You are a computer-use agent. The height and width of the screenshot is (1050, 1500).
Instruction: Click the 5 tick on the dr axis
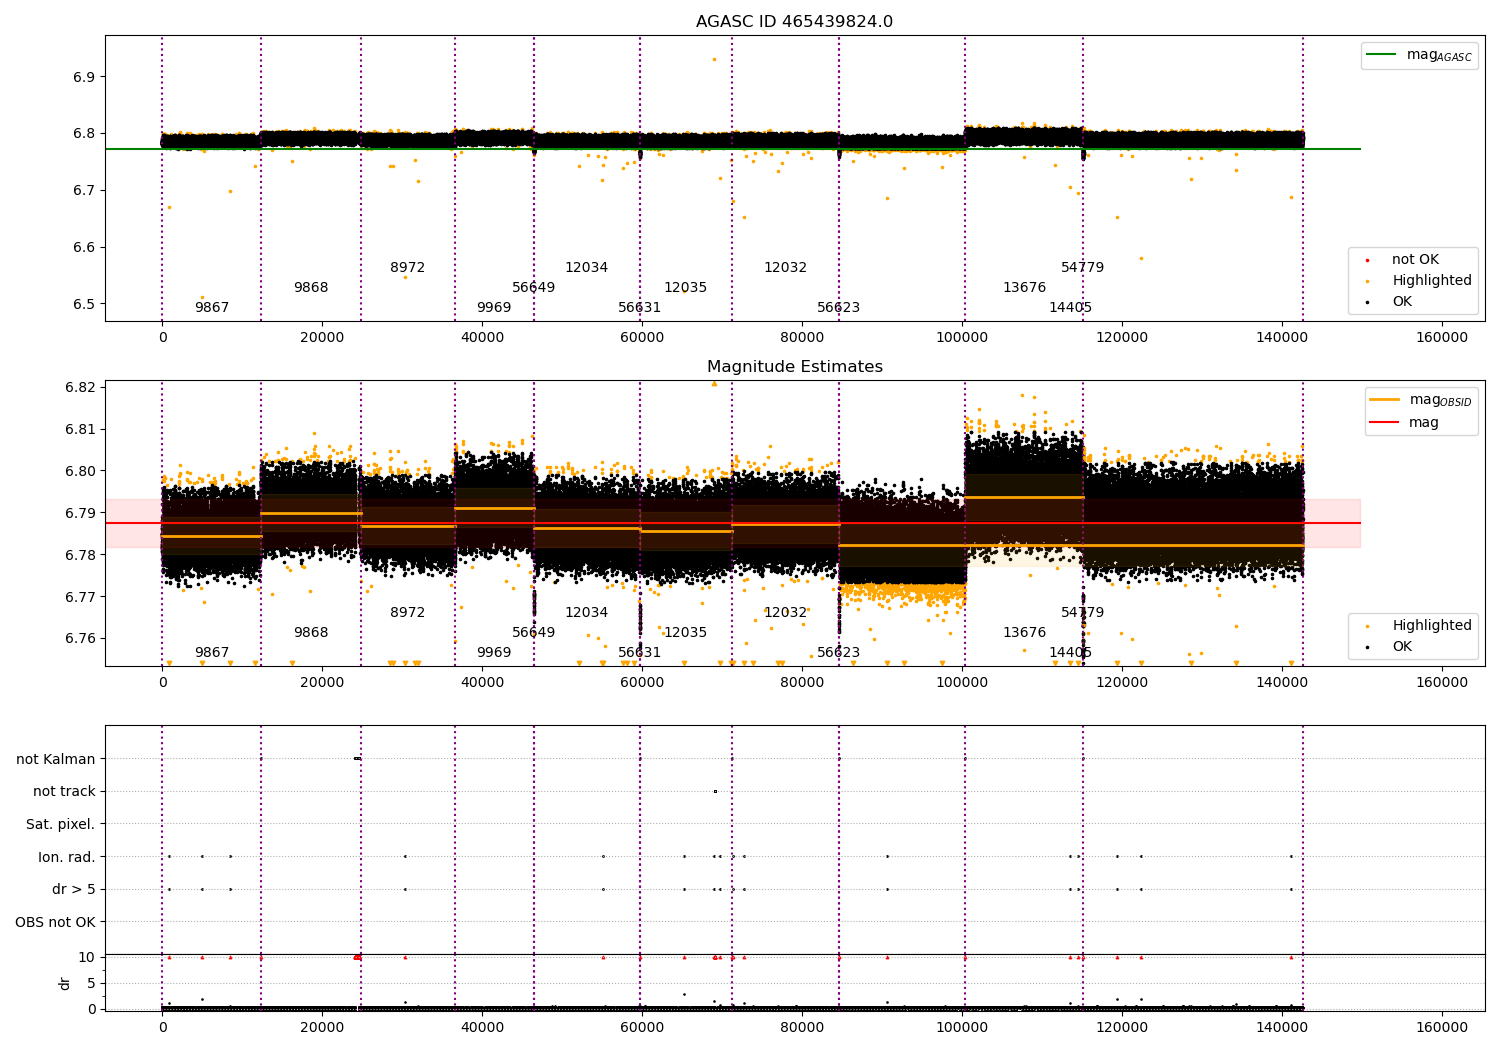(91, 984)
